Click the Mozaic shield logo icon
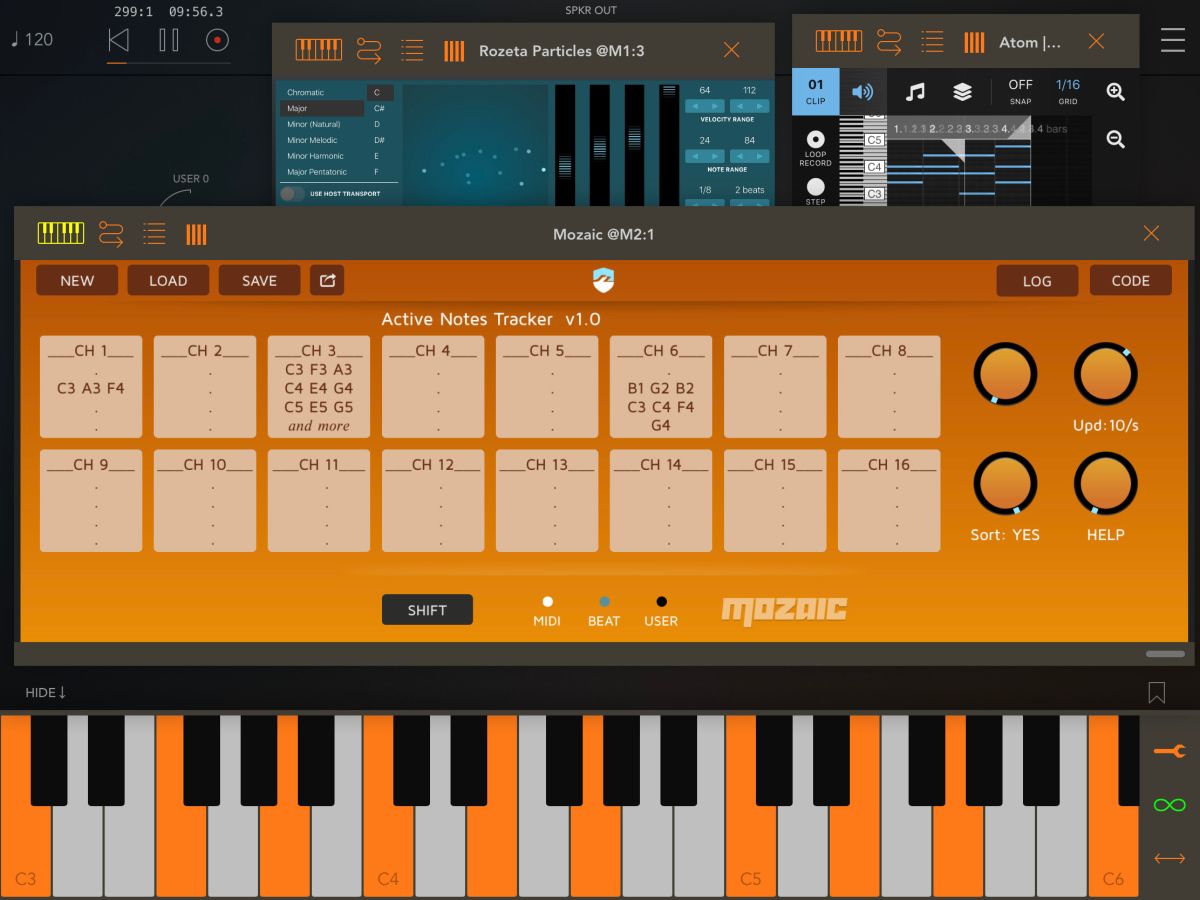The width and height of the screenshot is (1200, 900). (x=603, y=281)
